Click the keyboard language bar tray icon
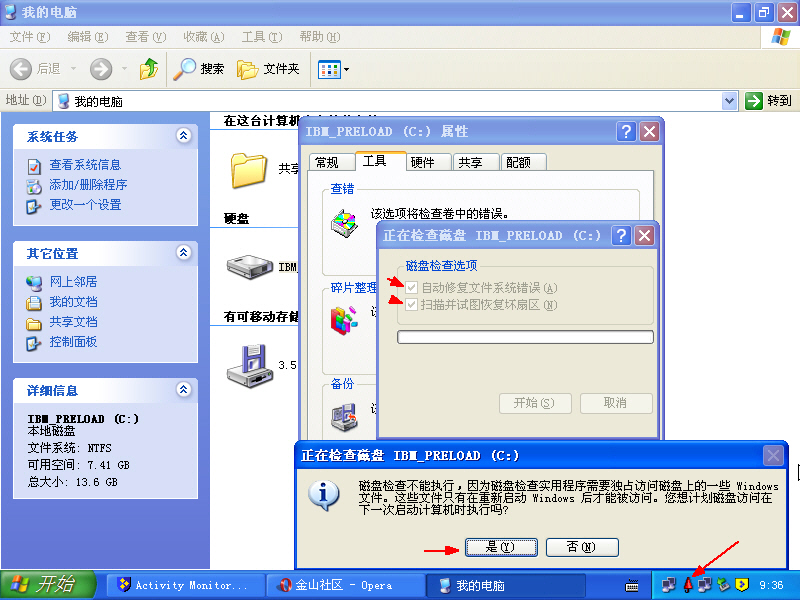Image resolution: width=800 pixels, height=600 pixels. click(x=632, y=585)
